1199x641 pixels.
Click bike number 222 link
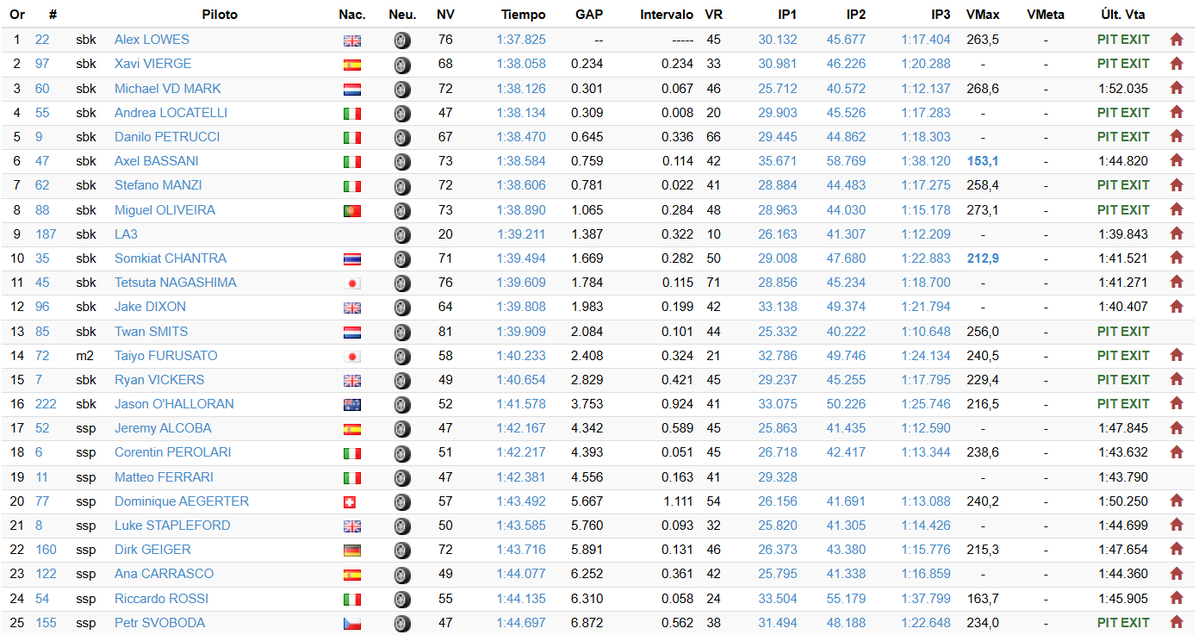click(x=46, y=404)
